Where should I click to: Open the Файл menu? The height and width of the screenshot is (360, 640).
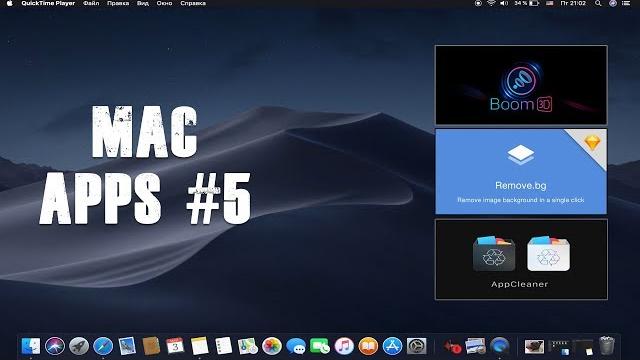(x=91, y=3)
